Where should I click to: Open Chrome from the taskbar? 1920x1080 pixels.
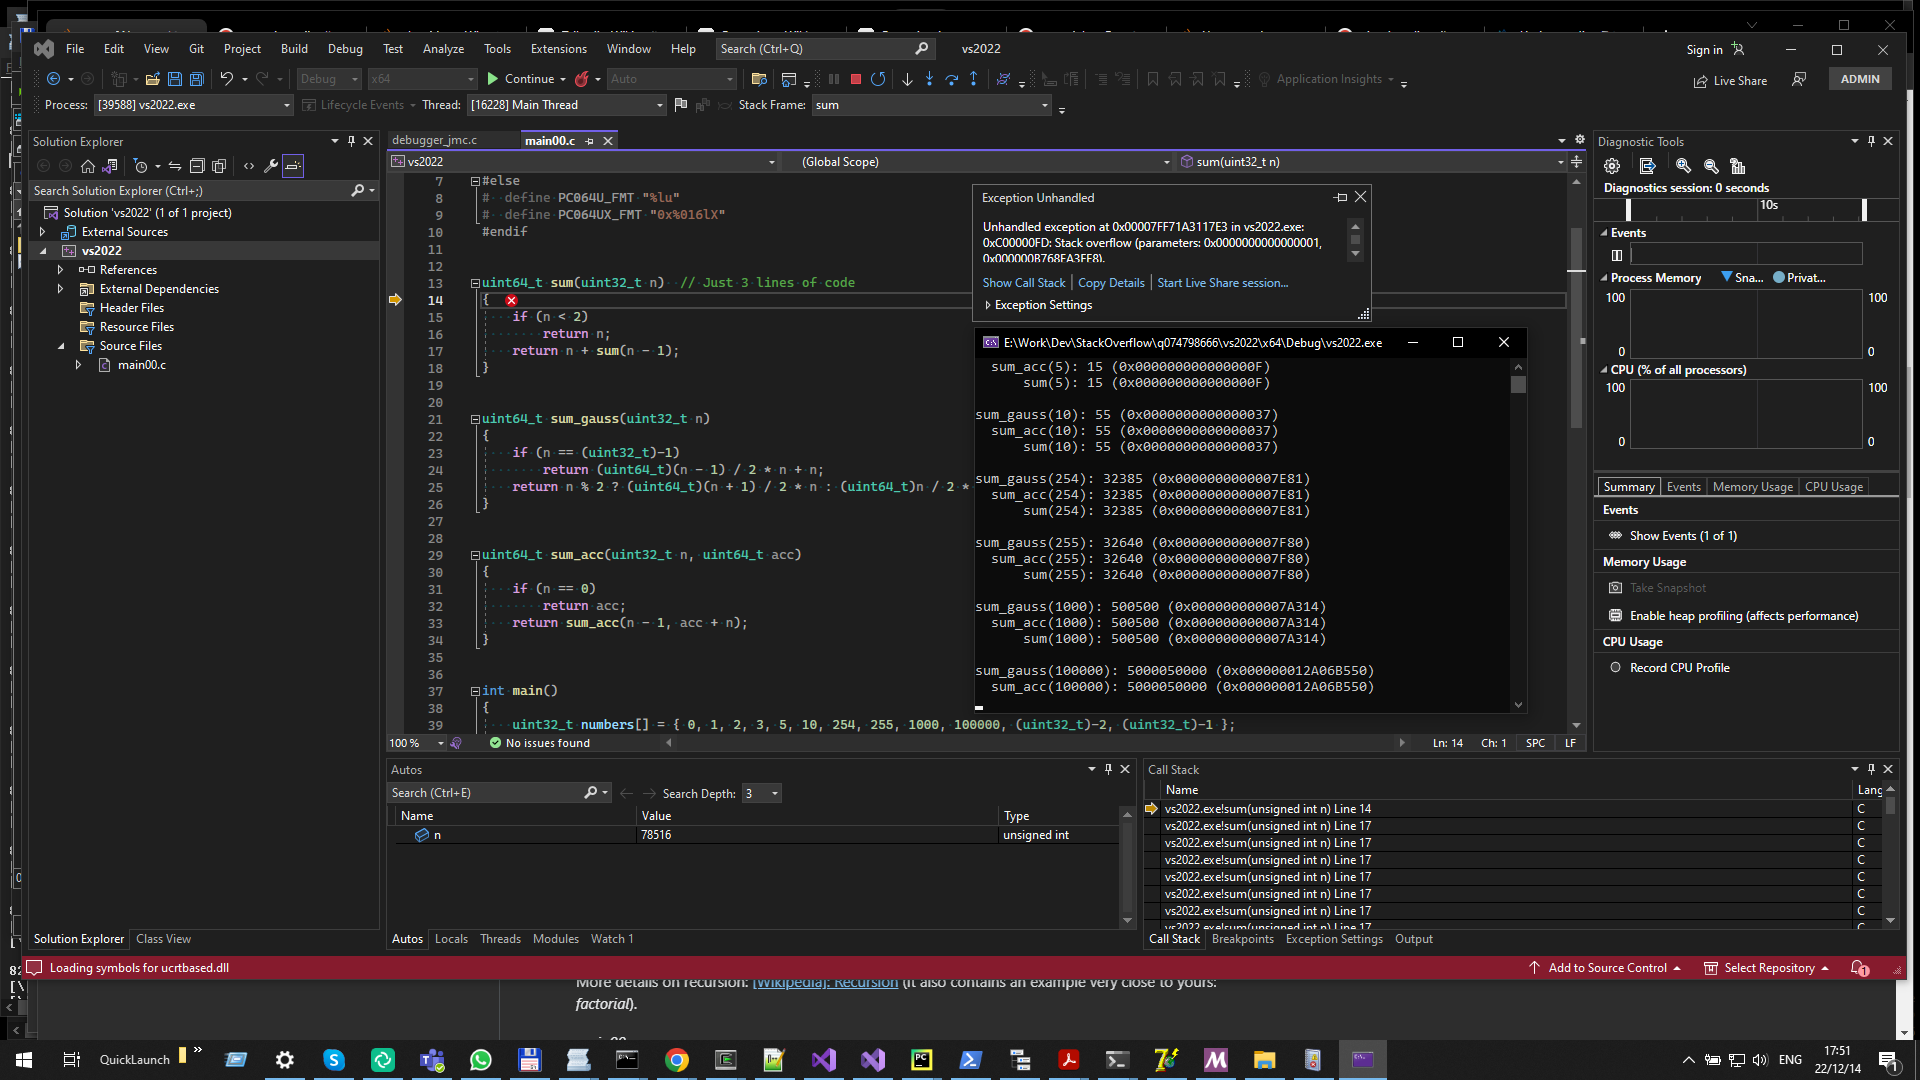click(677, 1060)
